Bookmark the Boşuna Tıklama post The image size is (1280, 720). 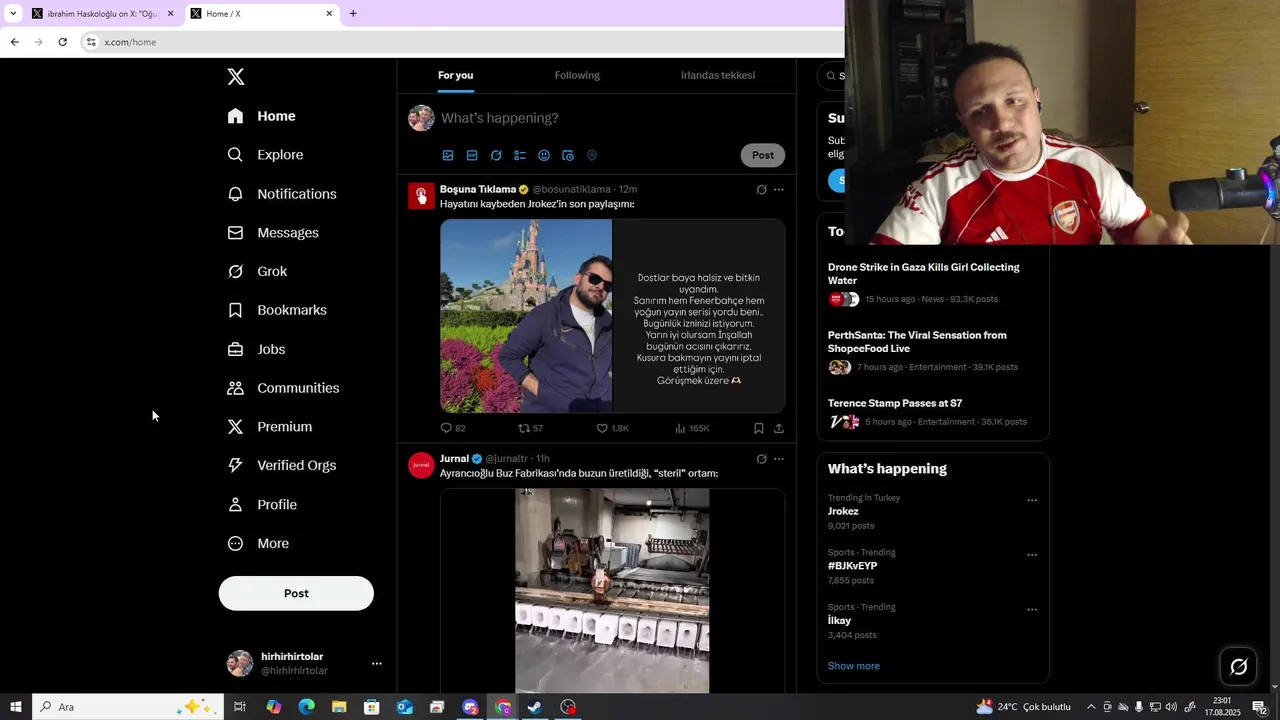759,428
